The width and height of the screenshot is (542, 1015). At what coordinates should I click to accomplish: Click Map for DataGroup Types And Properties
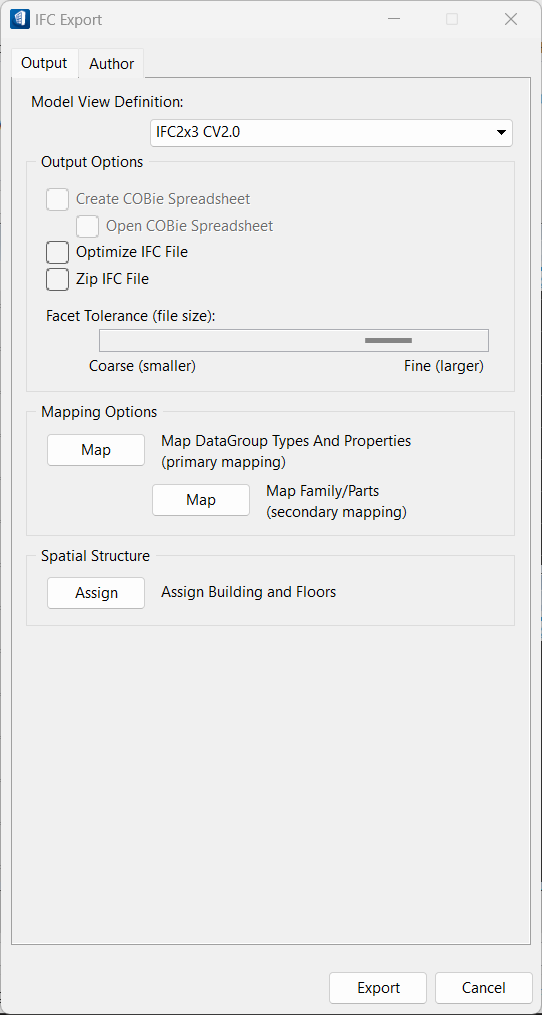click(x=96, y=450)
